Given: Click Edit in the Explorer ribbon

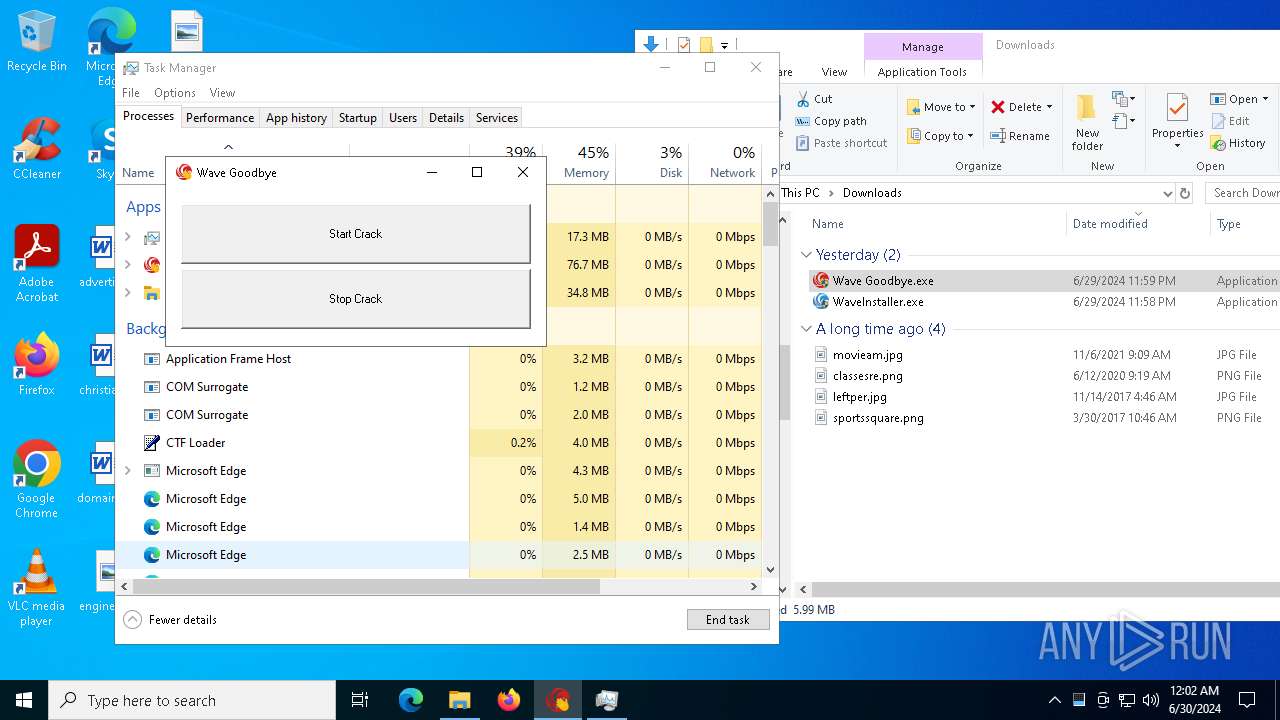Looking at the screenshot, I should click(x=1230, y=121).
